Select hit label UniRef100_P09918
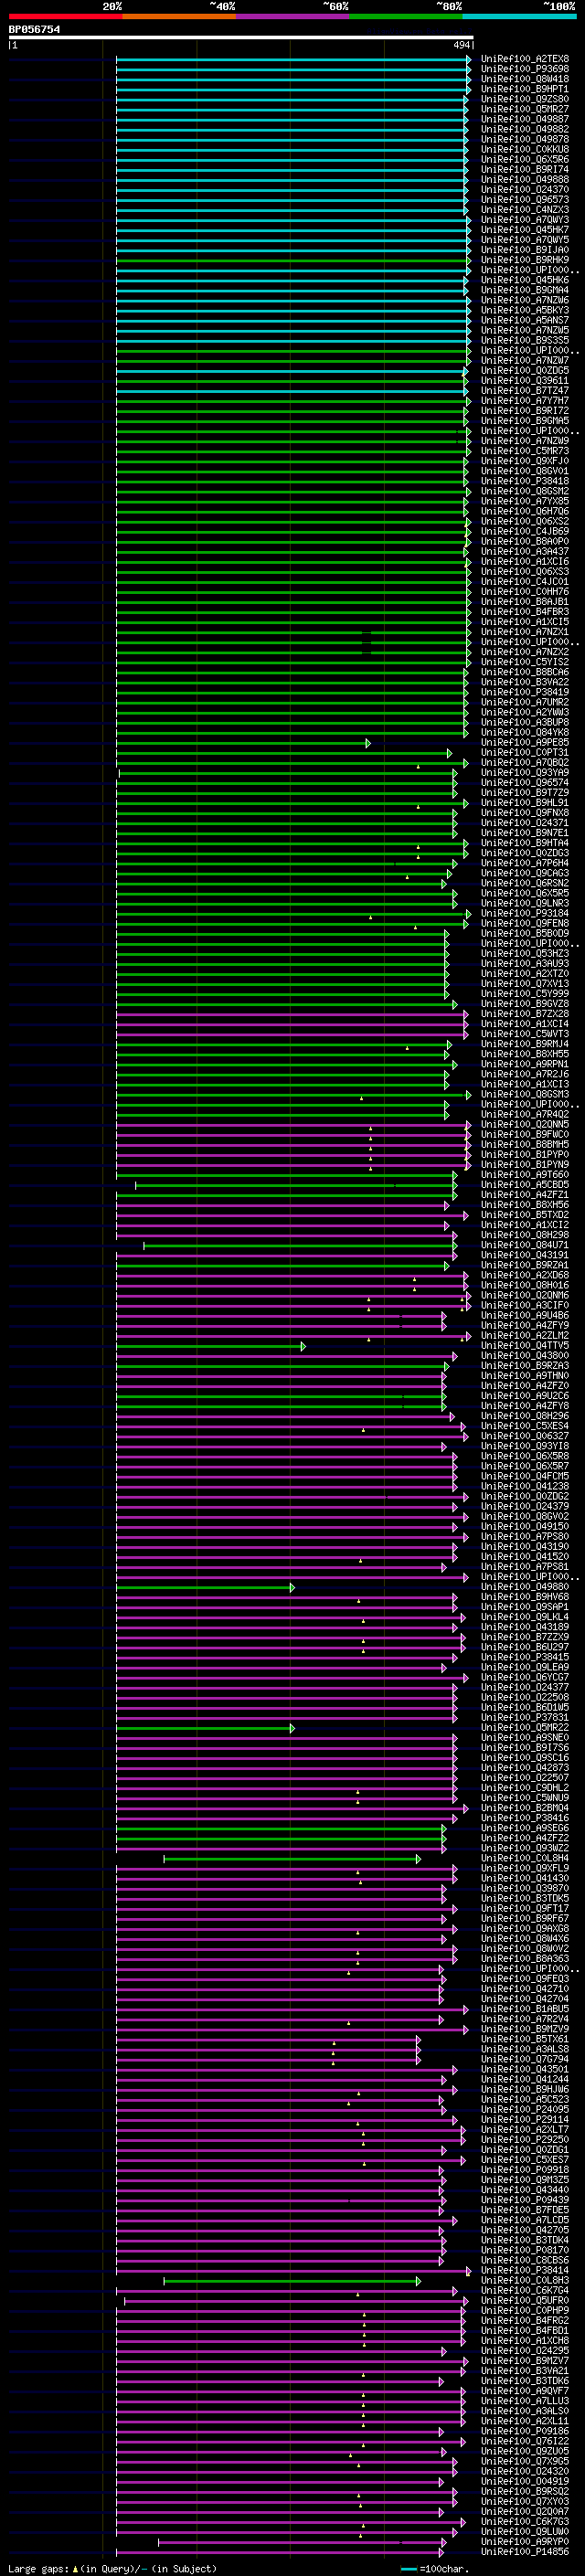585x2576 pixels. click(x=524, y=2169)
